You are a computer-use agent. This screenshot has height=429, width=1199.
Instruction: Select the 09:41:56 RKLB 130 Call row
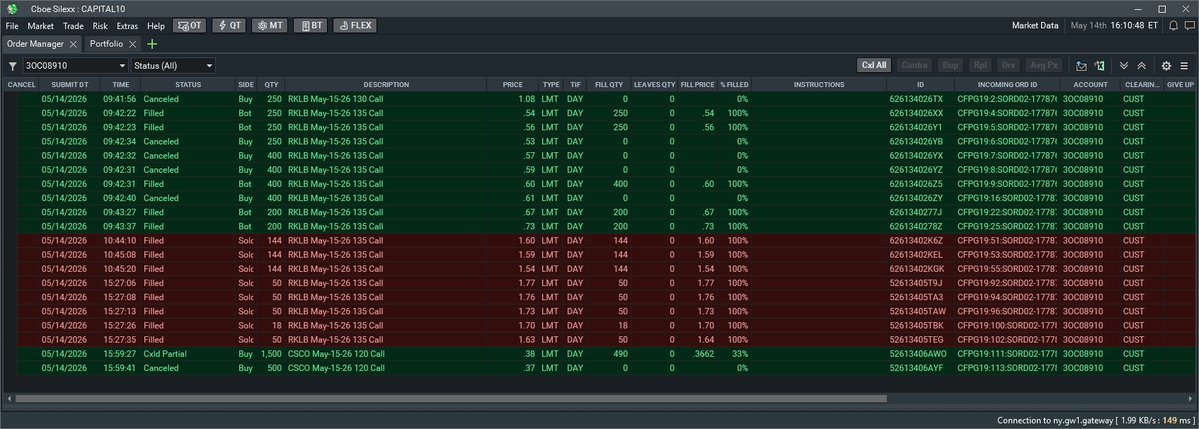[600, 99]
